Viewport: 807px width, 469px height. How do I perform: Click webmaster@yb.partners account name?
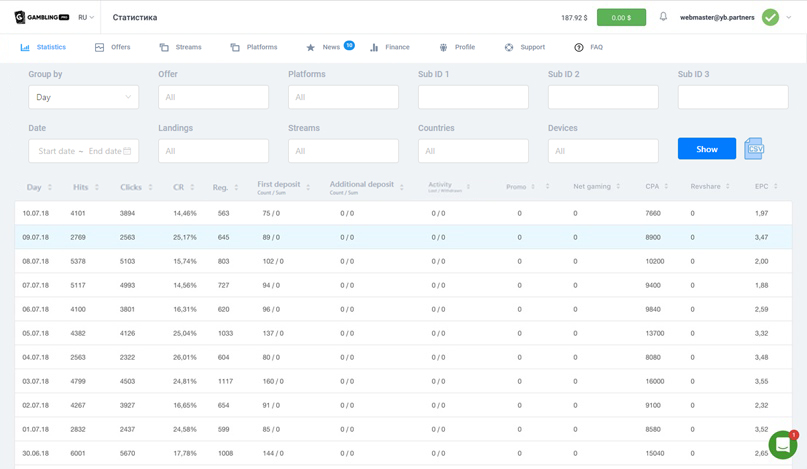[717, 18]
